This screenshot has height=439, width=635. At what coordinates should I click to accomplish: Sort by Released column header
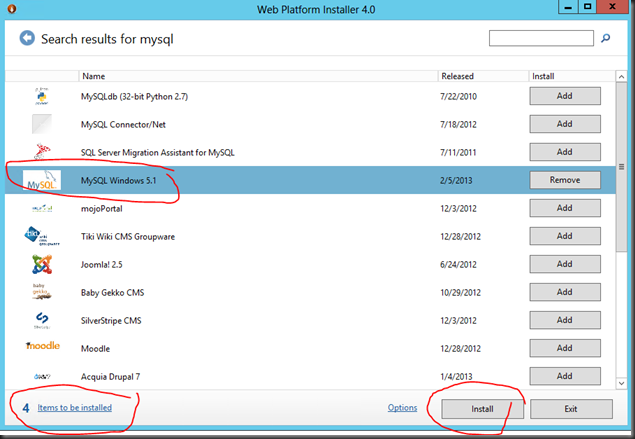483,76
